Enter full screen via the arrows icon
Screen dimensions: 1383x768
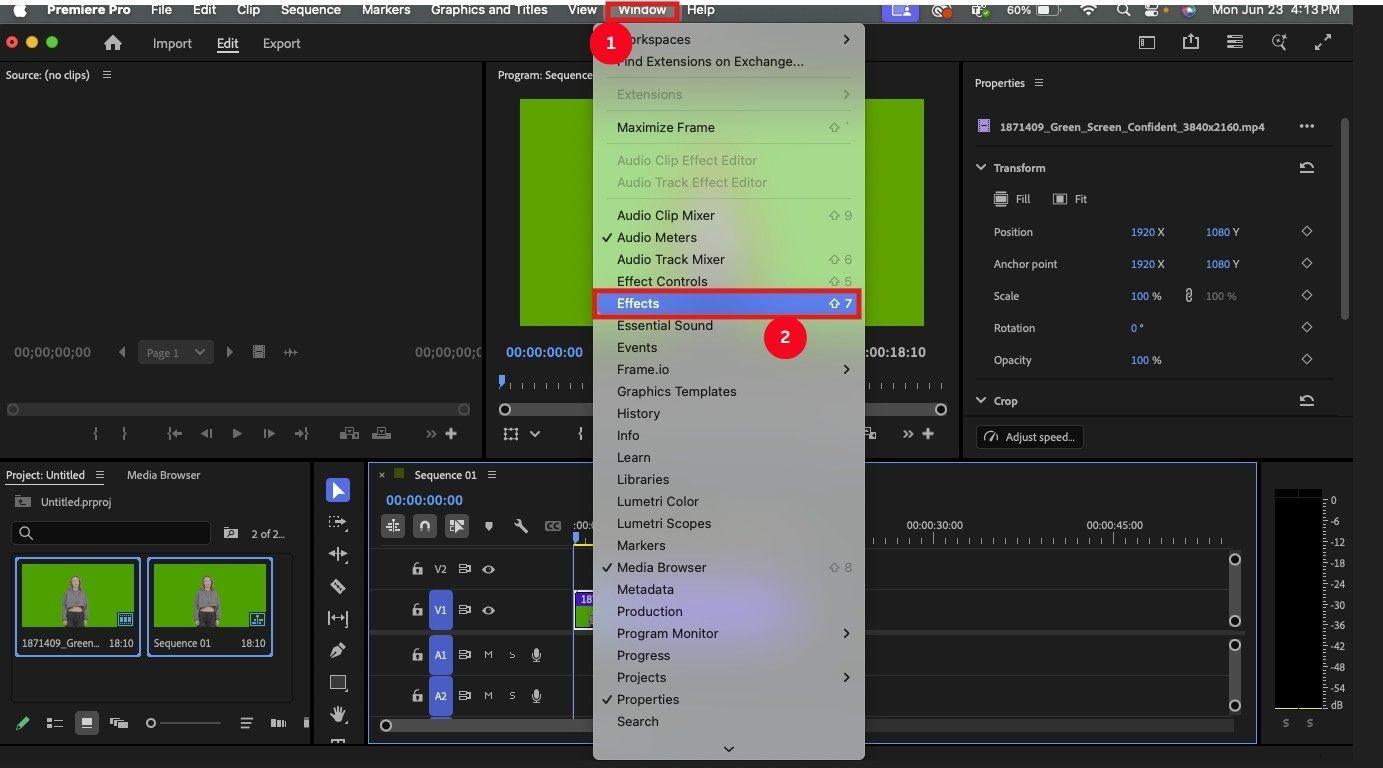point(1323,42)
